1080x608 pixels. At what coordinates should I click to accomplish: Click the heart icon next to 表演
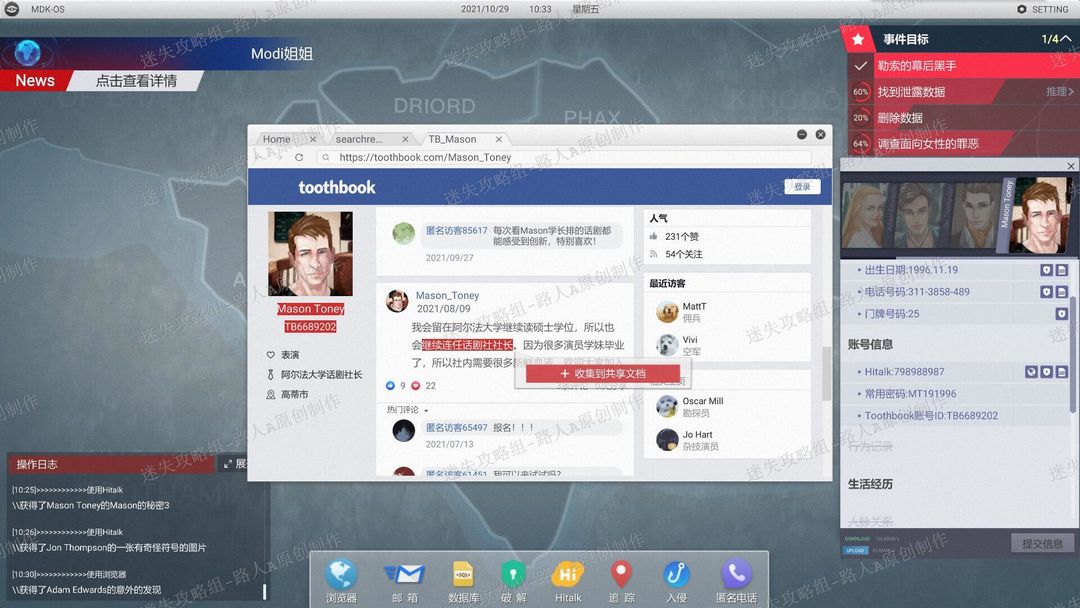click(x=271, y=355)
